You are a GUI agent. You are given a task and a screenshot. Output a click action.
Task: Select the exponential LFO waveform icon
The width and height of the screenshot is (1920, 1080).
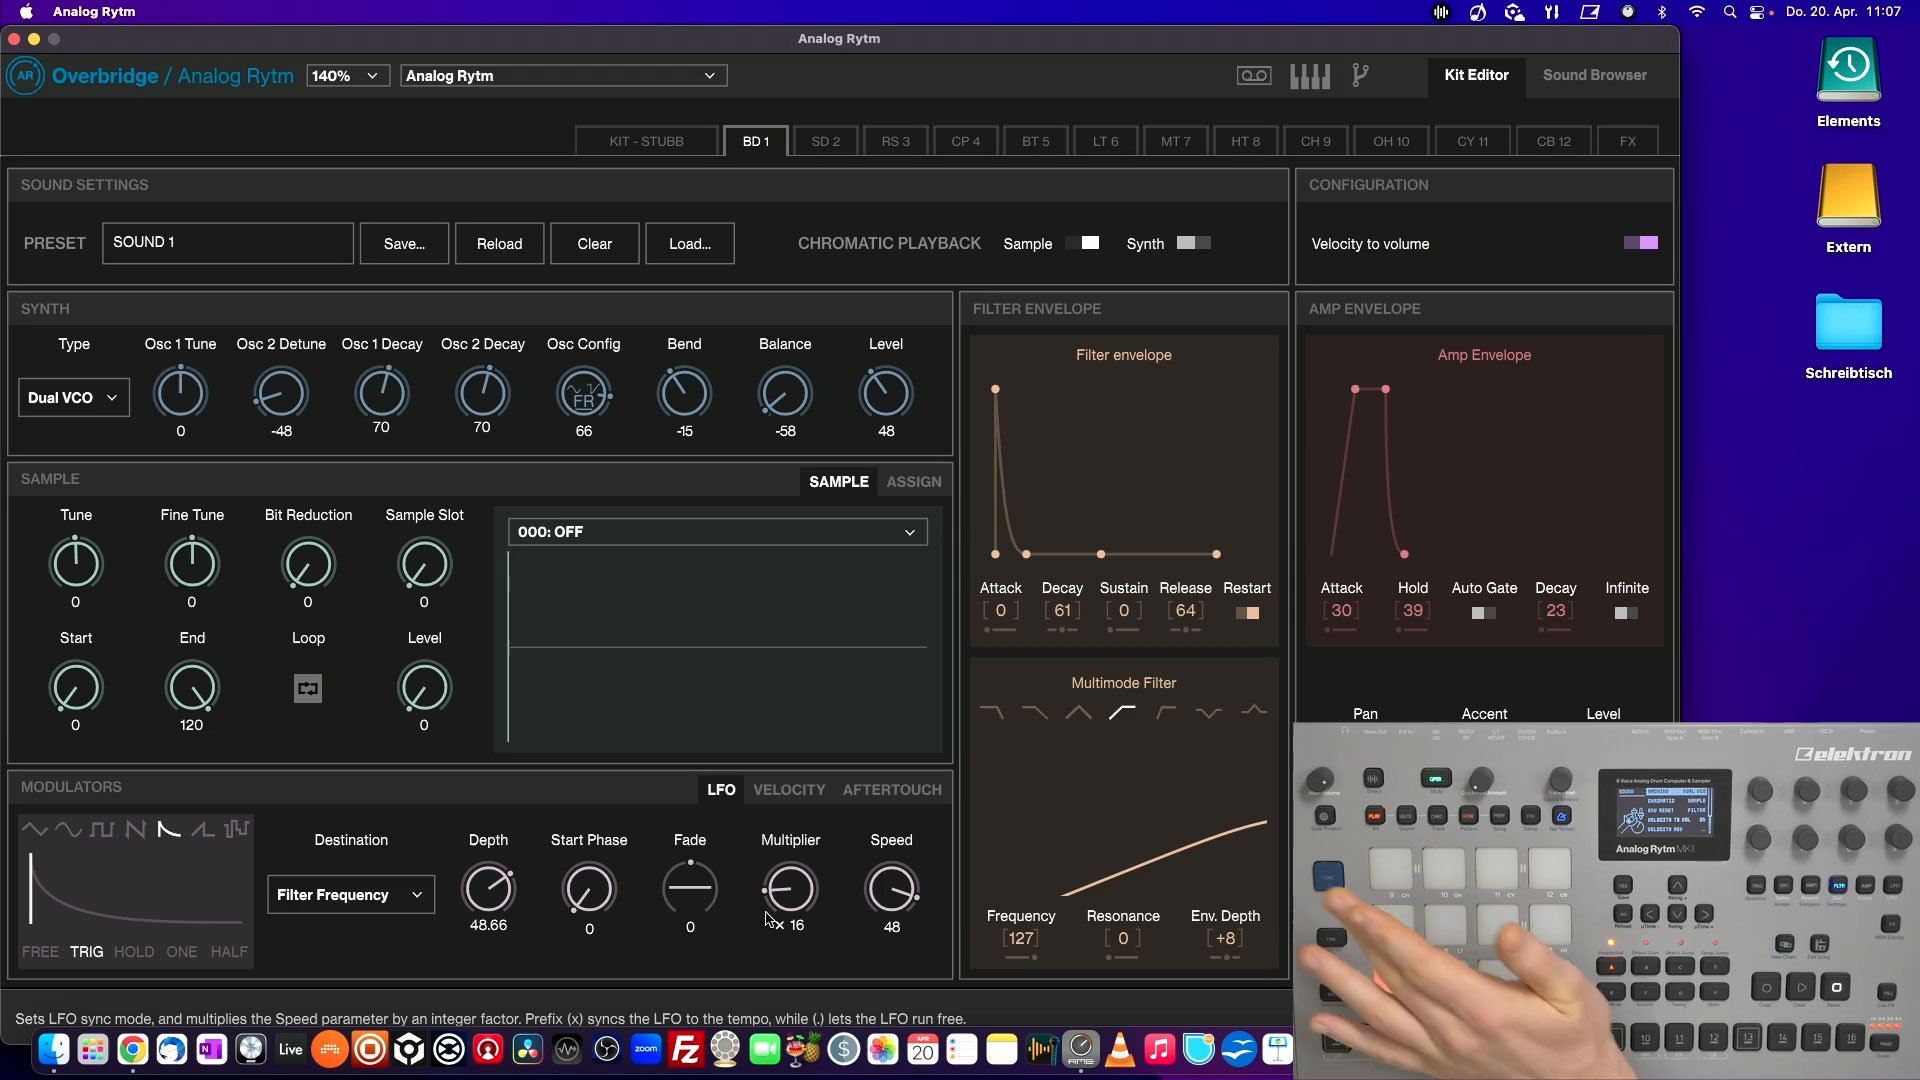tap(169, 829)
